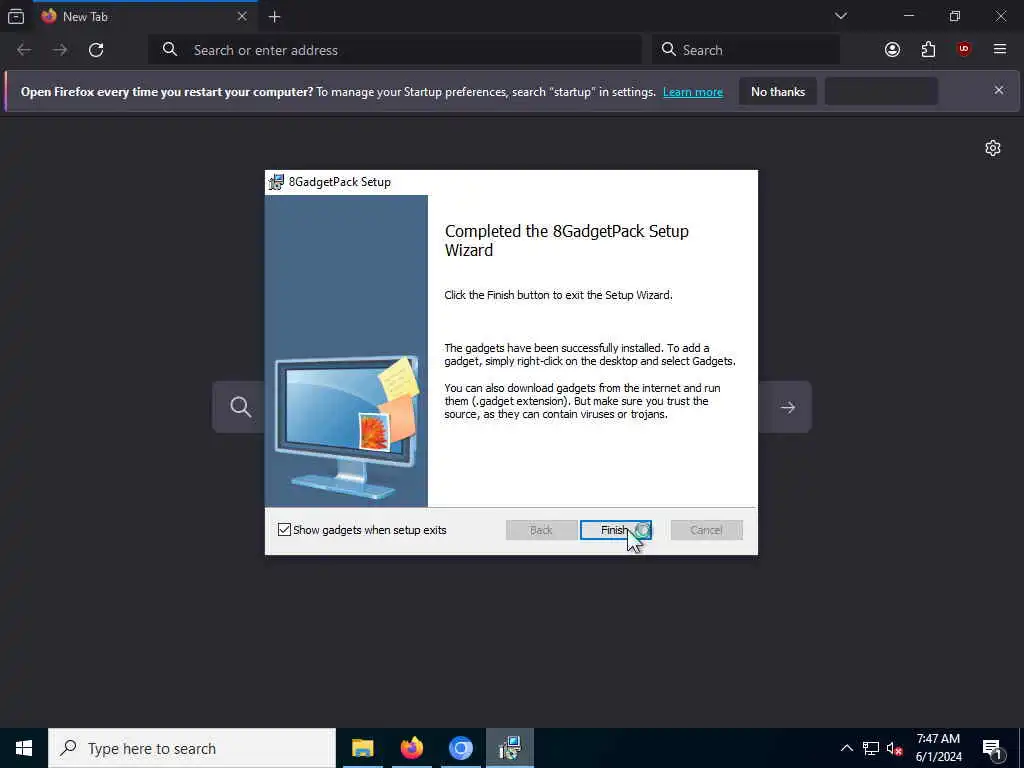Click No thanks on startup notification

[x=778, y=91]
